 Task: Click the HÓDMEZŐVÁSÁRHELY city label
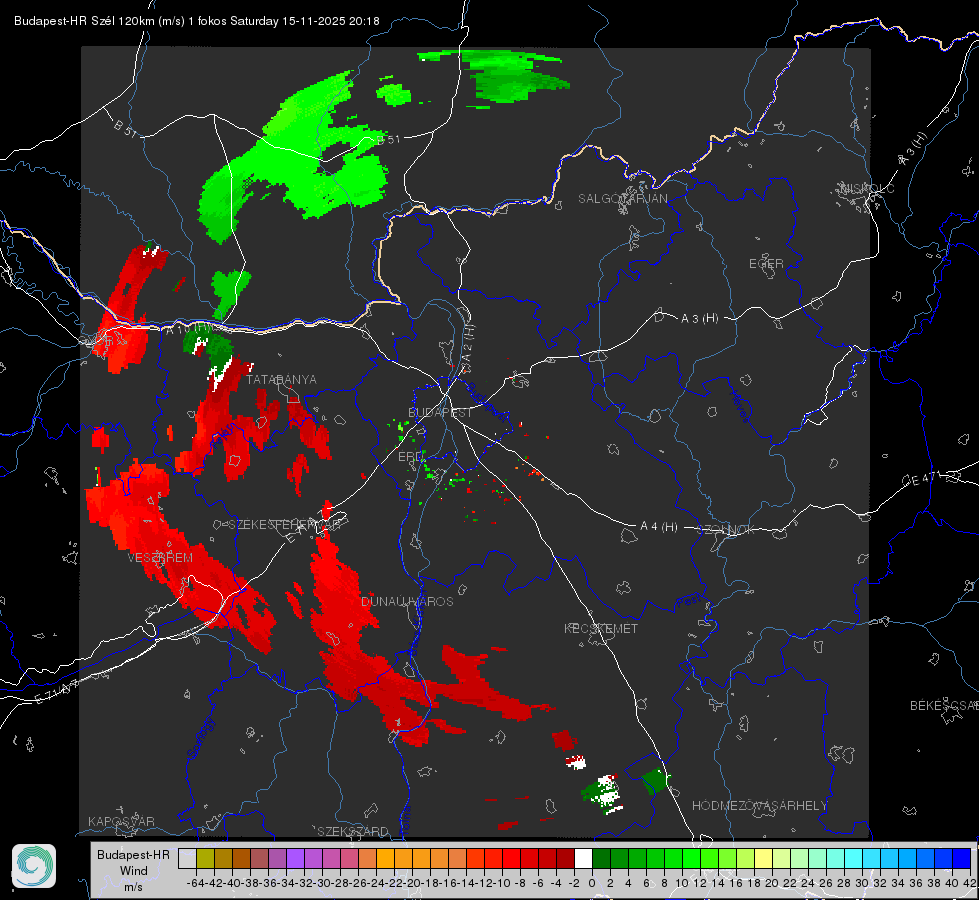tap(759, 806)
